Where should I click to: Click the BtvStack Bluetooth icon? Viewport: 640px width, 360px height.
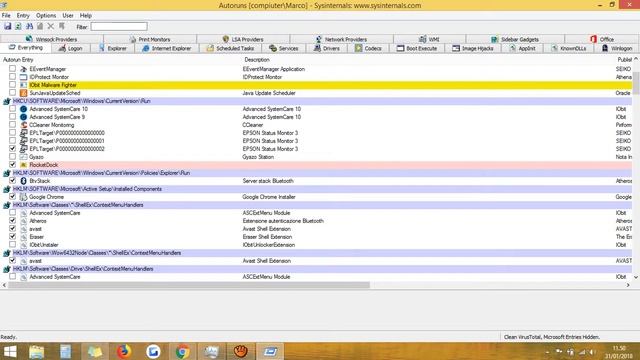[x=23, y=181]
